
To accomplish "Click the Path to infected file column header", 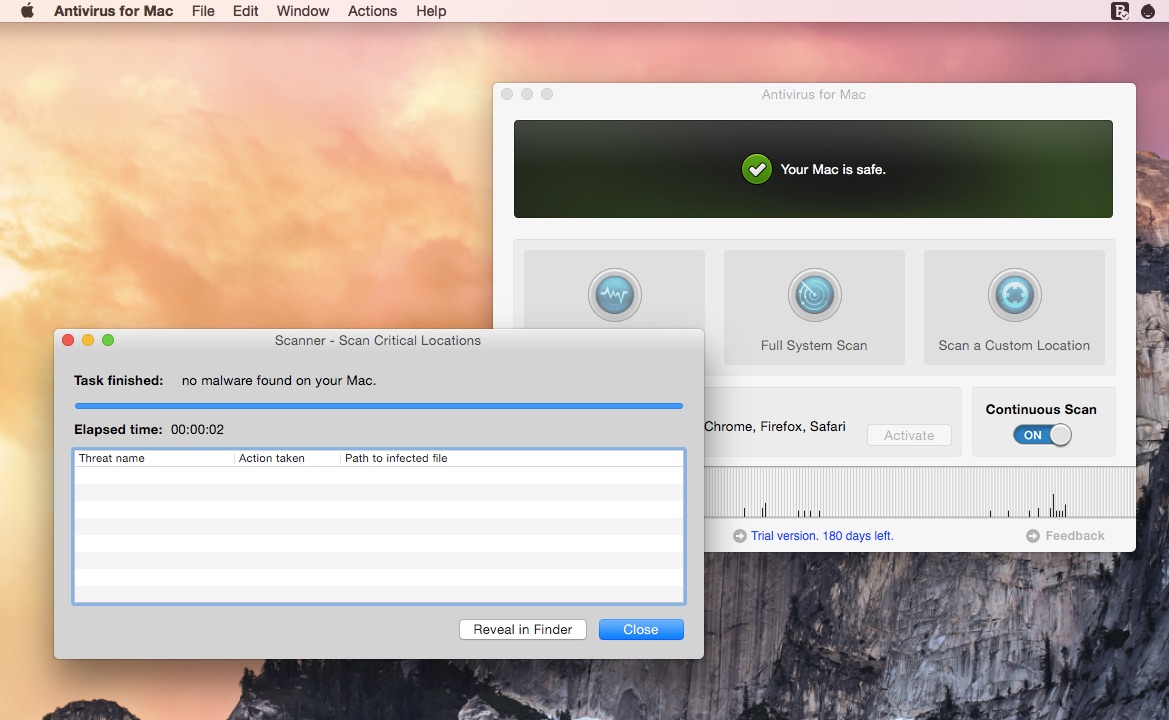I will click(511, 458).
